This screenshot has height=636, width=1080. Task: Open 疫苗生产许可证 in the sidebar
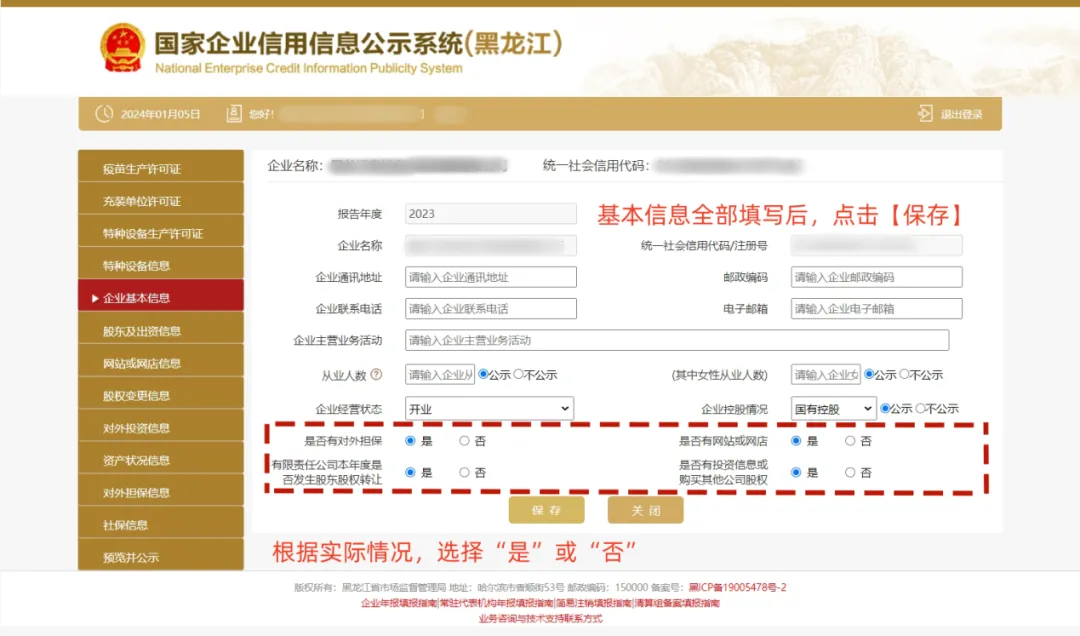161,169
